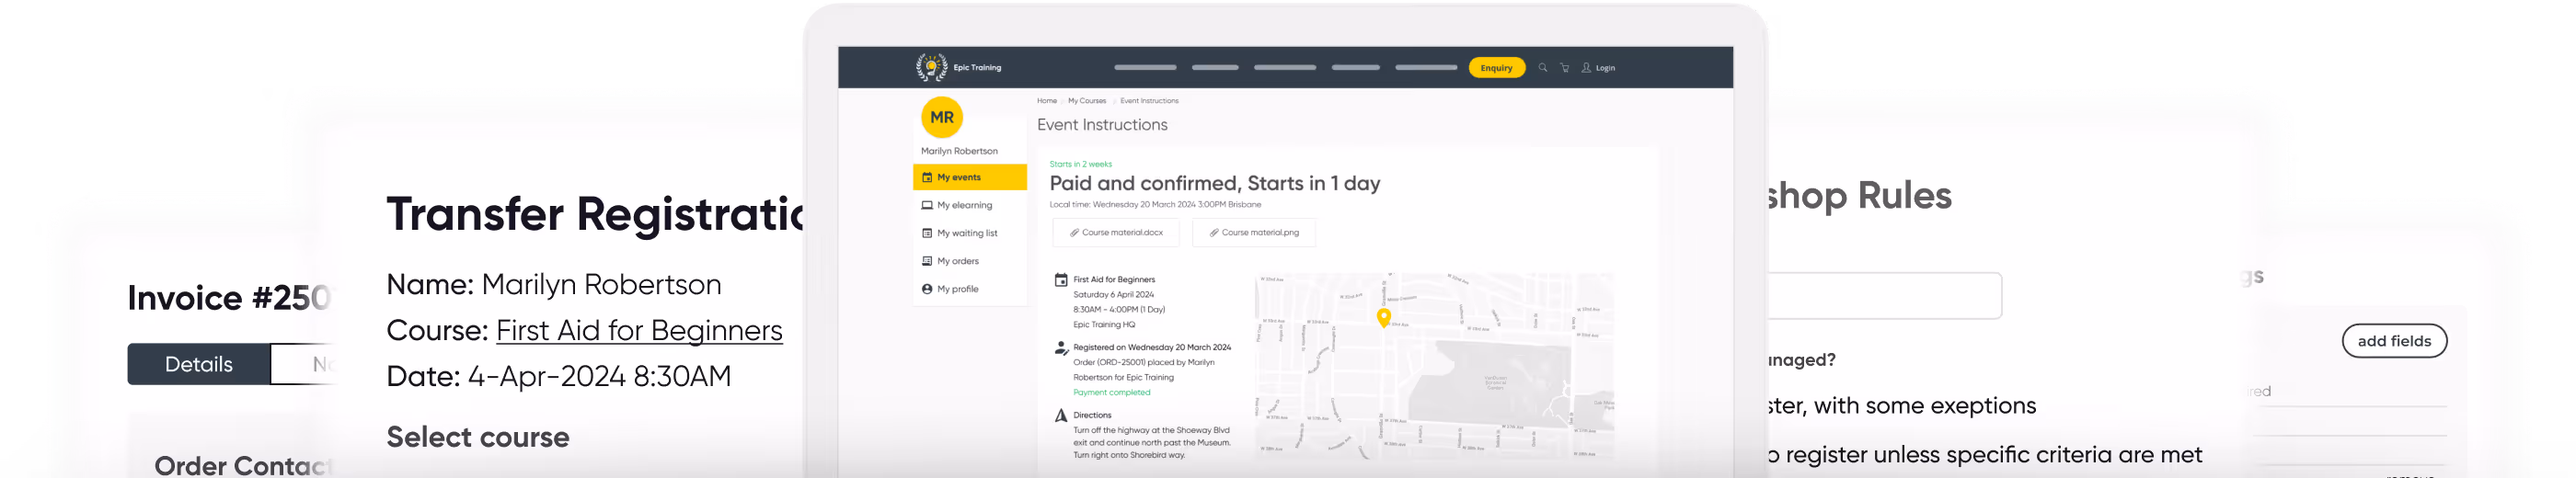The width and height of the screenshot is (2576, 478).
Task: Select the Details tab on the invoice panel
Action: coord(199,364)
